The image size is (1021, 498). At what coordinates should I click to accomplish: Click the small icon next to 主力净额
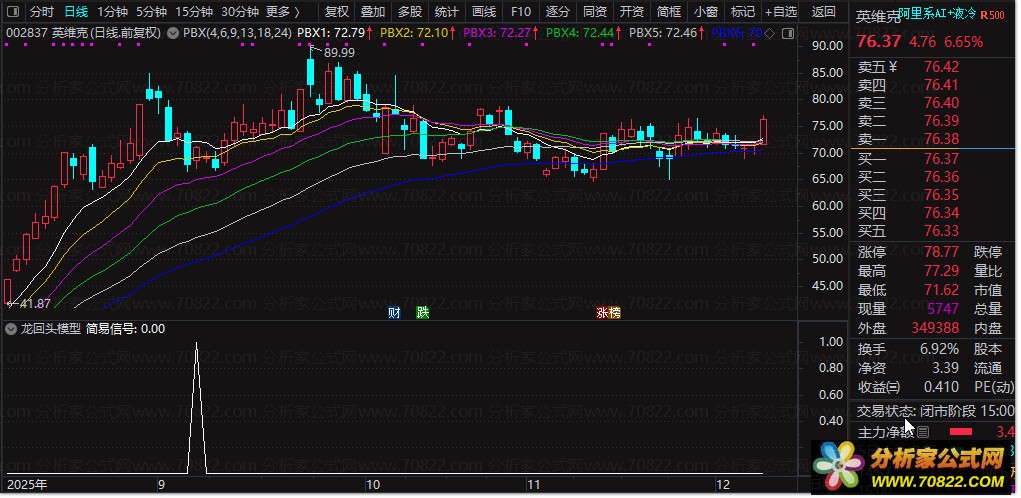923,432
